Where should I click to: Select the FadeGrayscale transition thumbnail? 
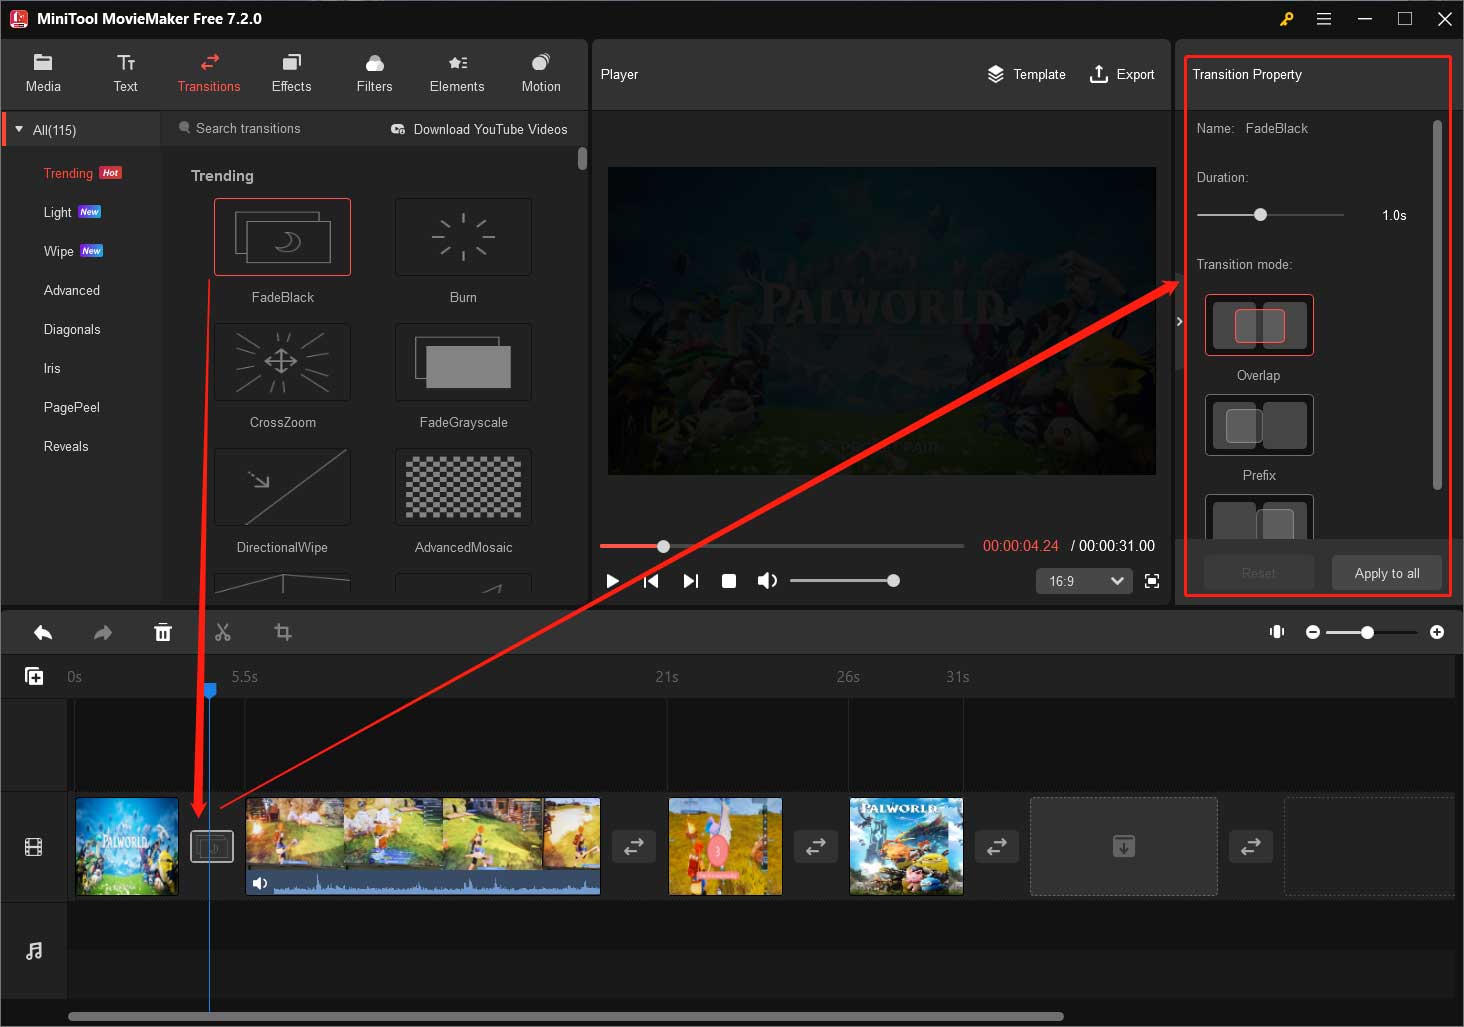click(463, 362)
